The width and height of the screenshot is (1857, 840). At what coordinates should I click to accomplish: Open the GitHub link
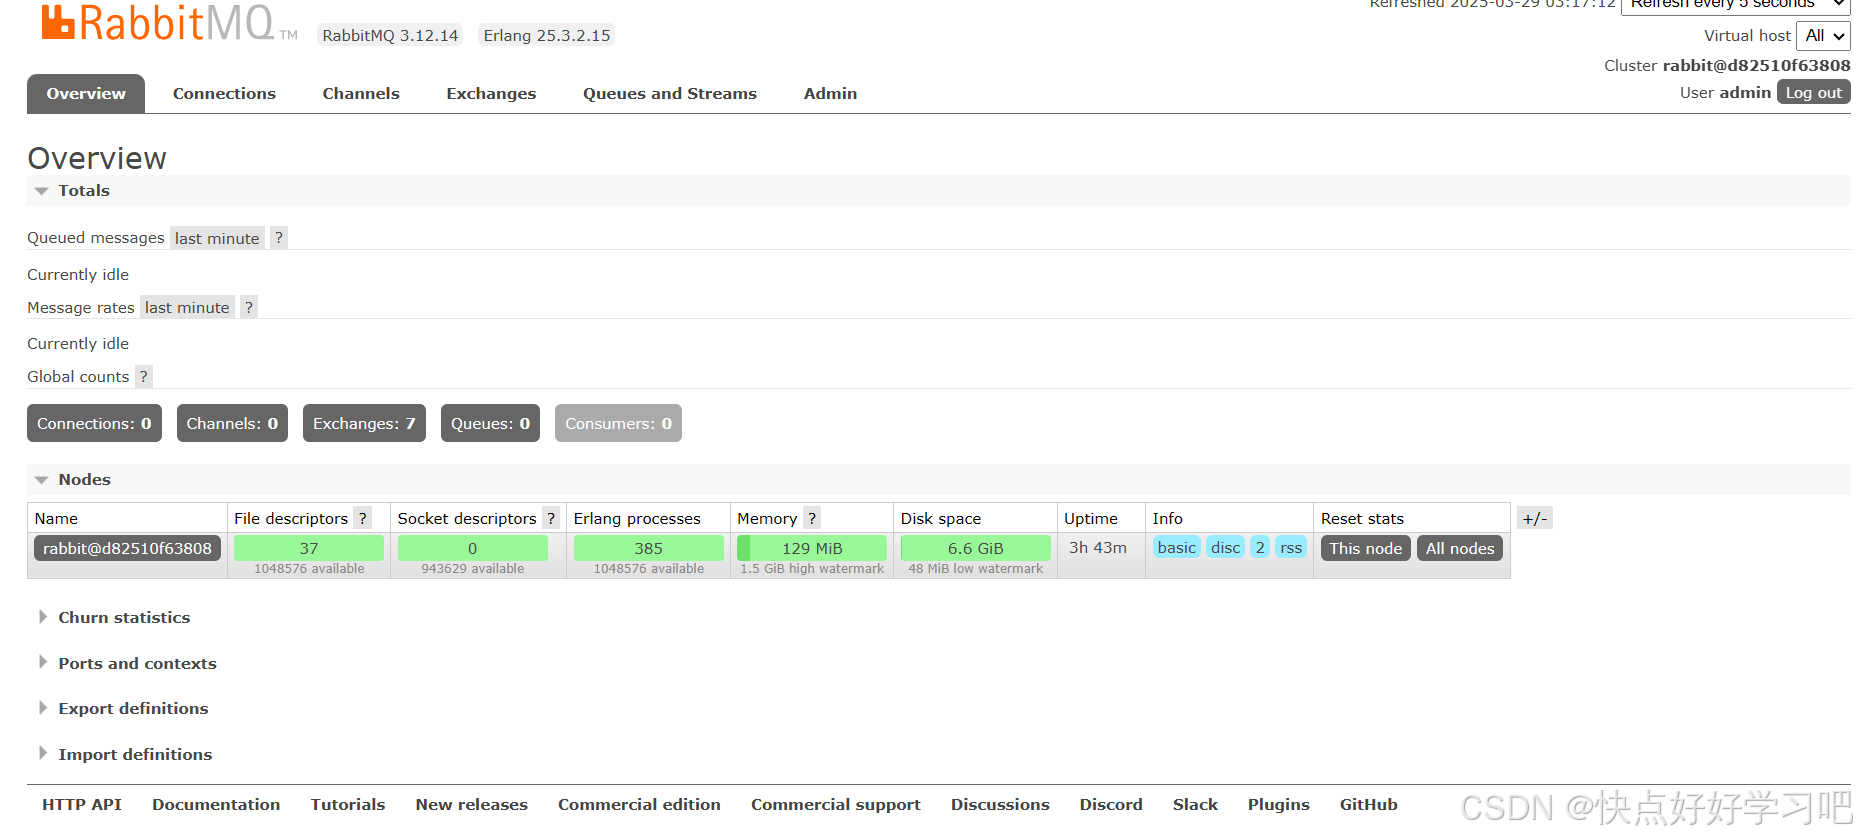point(1369,804)
